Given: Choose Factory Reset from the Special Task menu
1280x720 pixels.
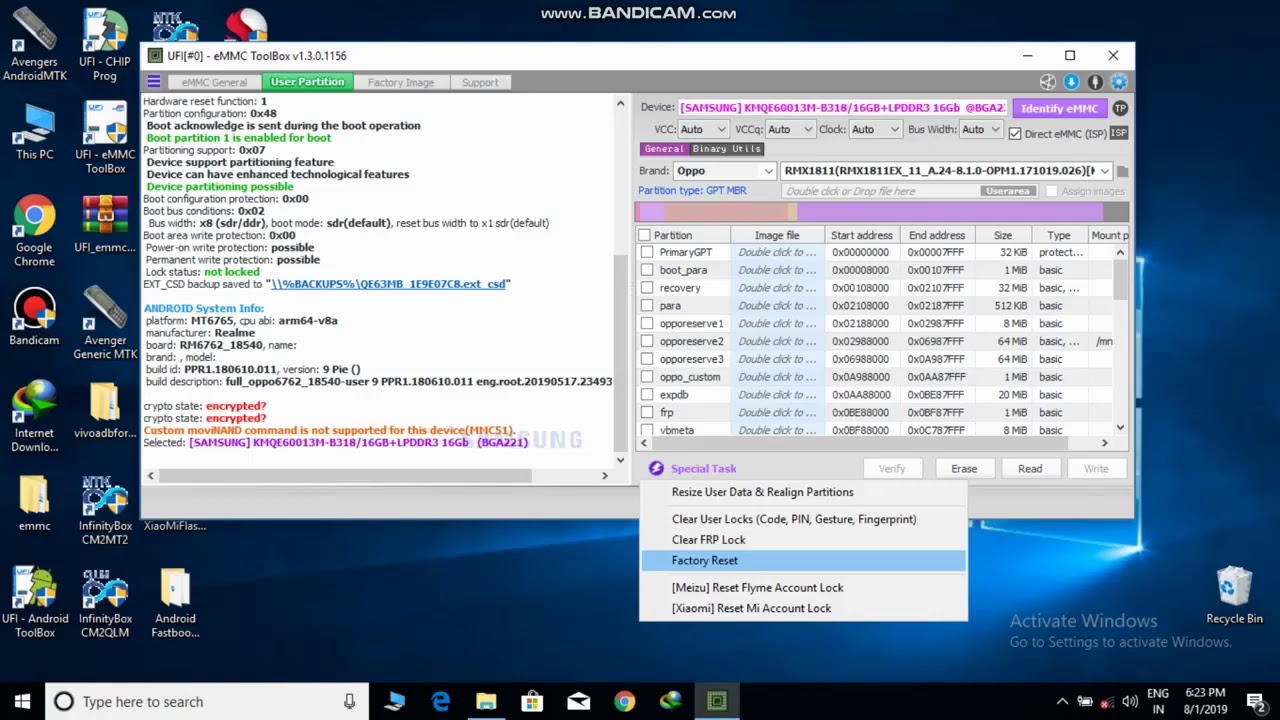Looking at the screenshot, I should click(804, 561).
